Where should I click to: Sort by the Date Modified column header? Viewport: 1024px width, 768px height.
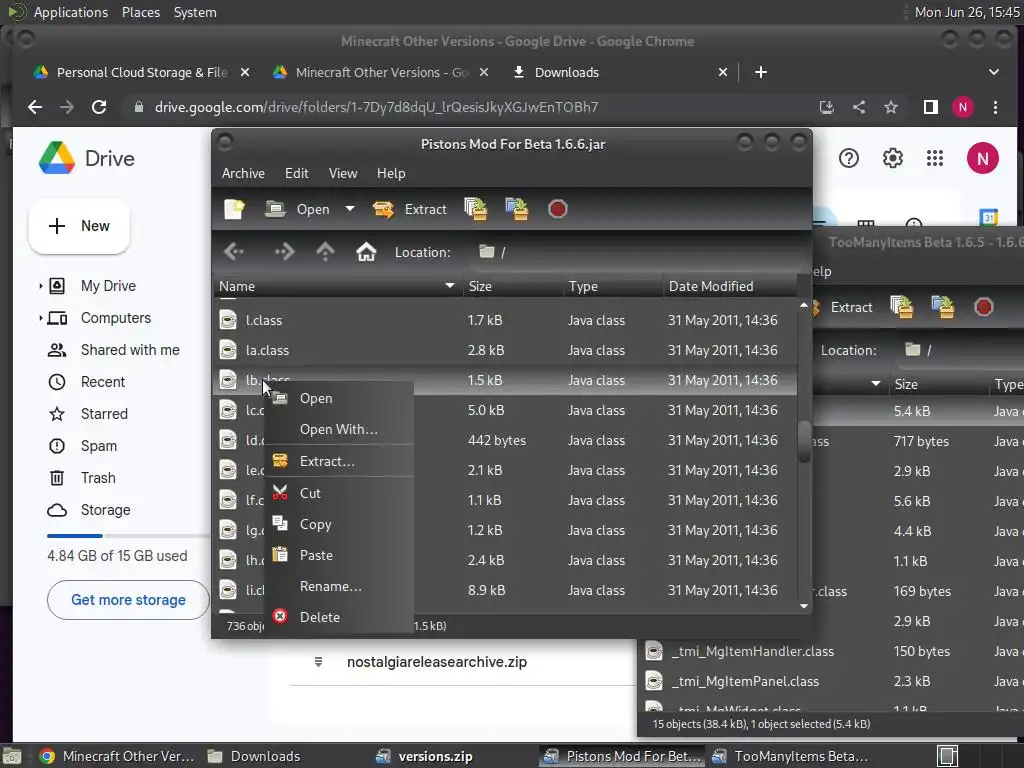pyautogui.click(x=730, y=286)
